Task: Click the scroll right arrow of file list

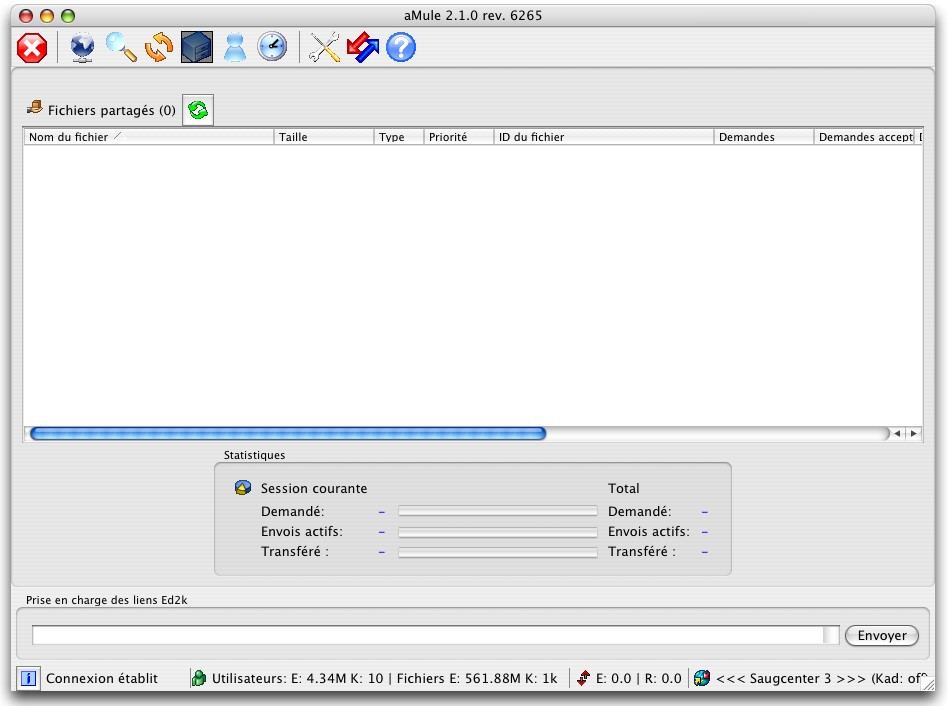Action: [913, 434]
